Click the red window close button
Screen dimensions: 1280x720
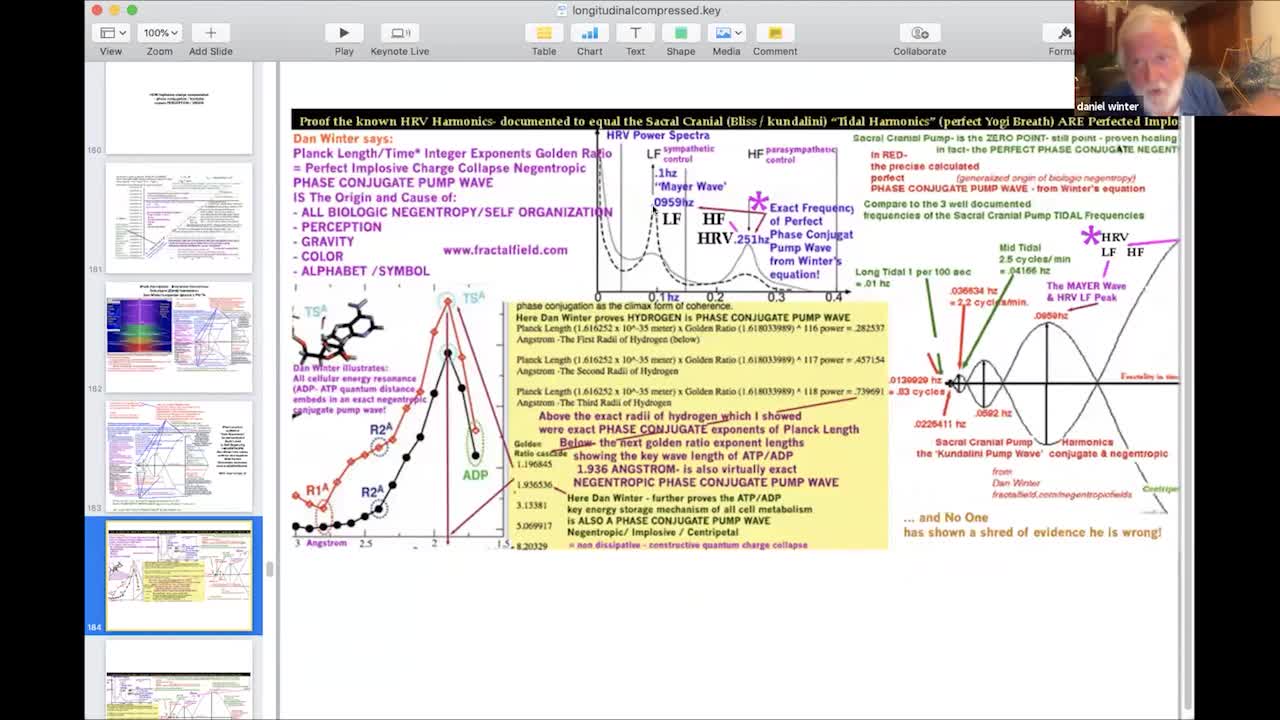click(97, 10)
